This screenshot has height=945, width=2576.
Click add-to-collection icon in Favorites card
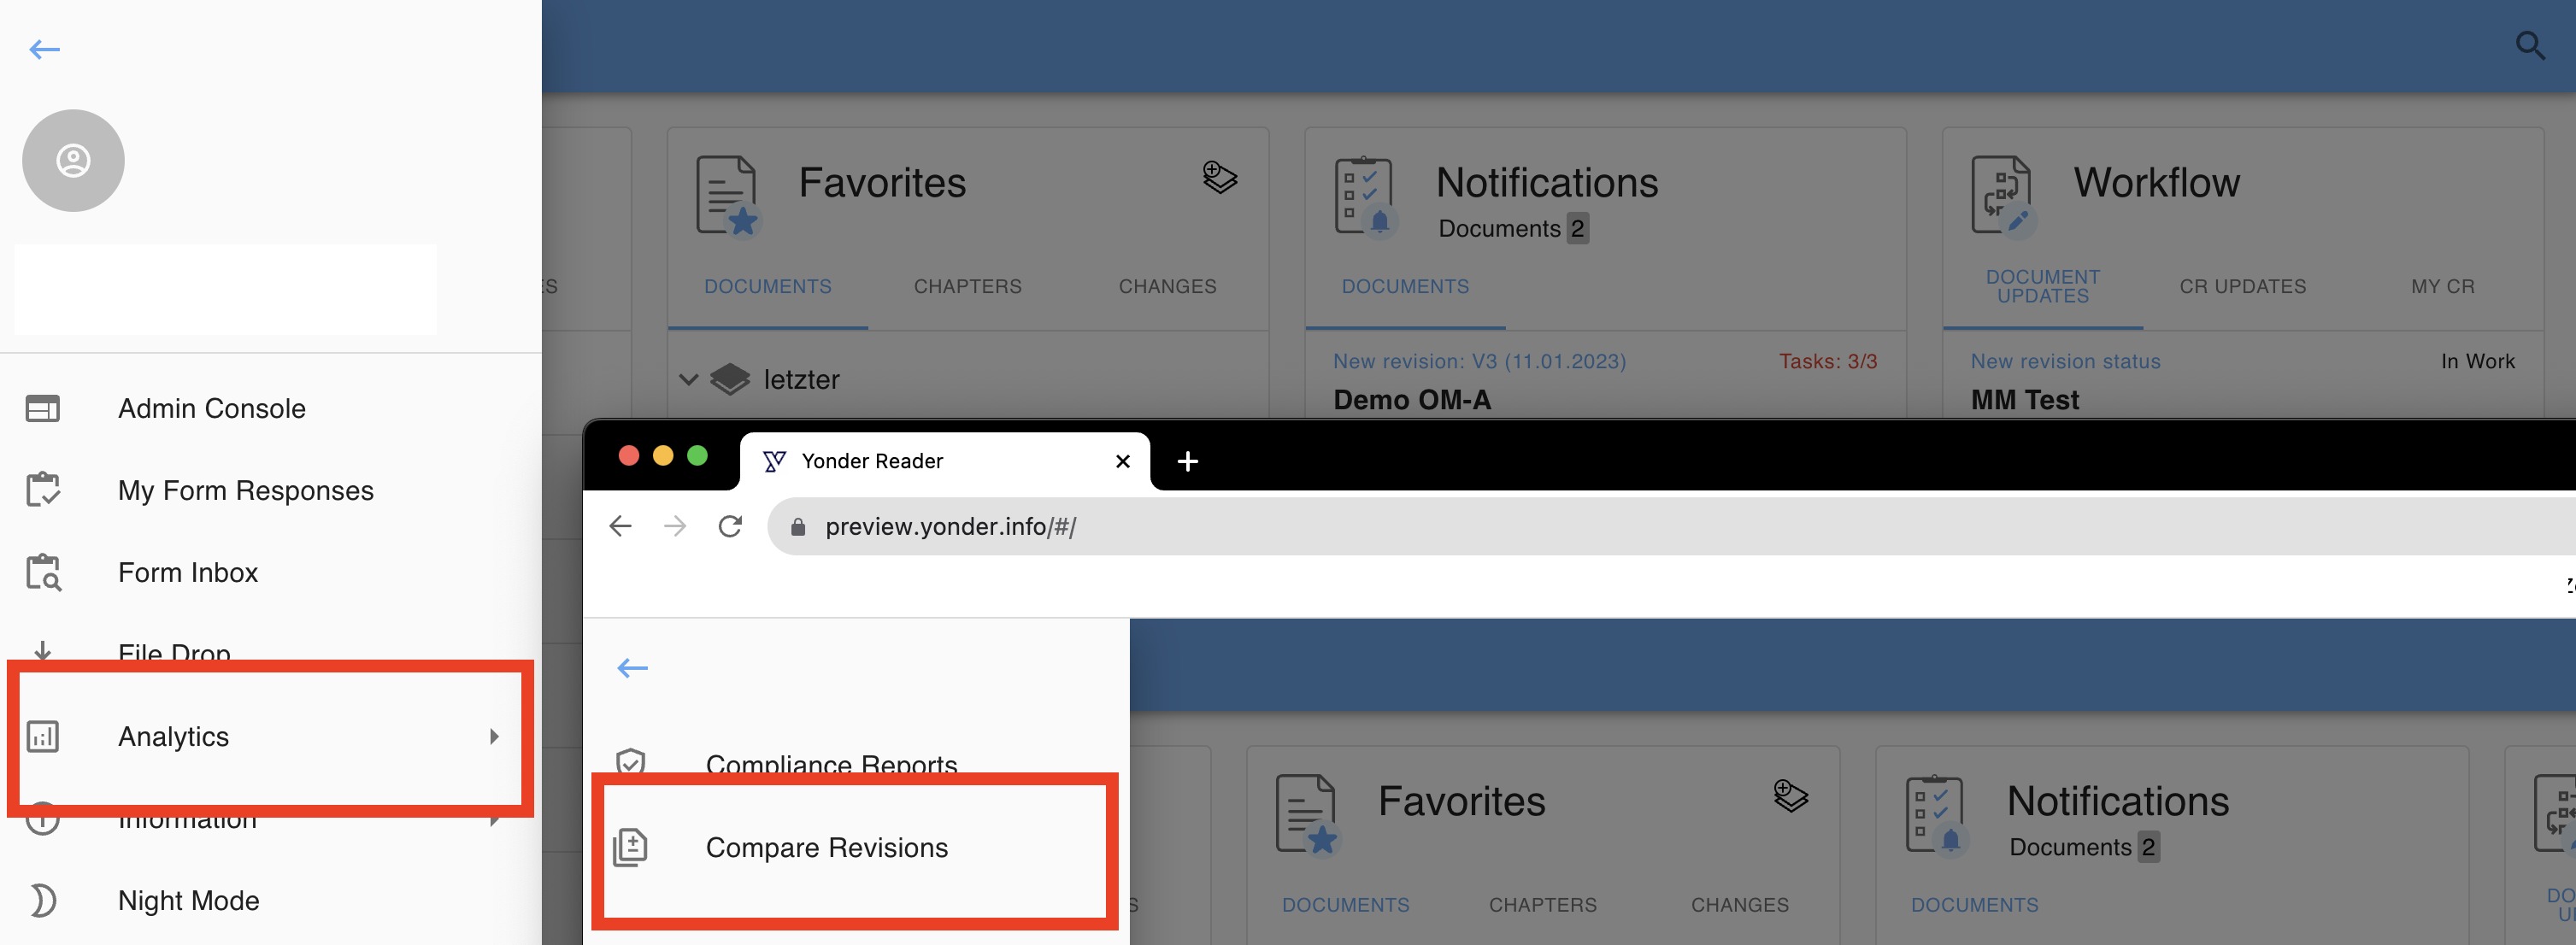click(1219, 178)
